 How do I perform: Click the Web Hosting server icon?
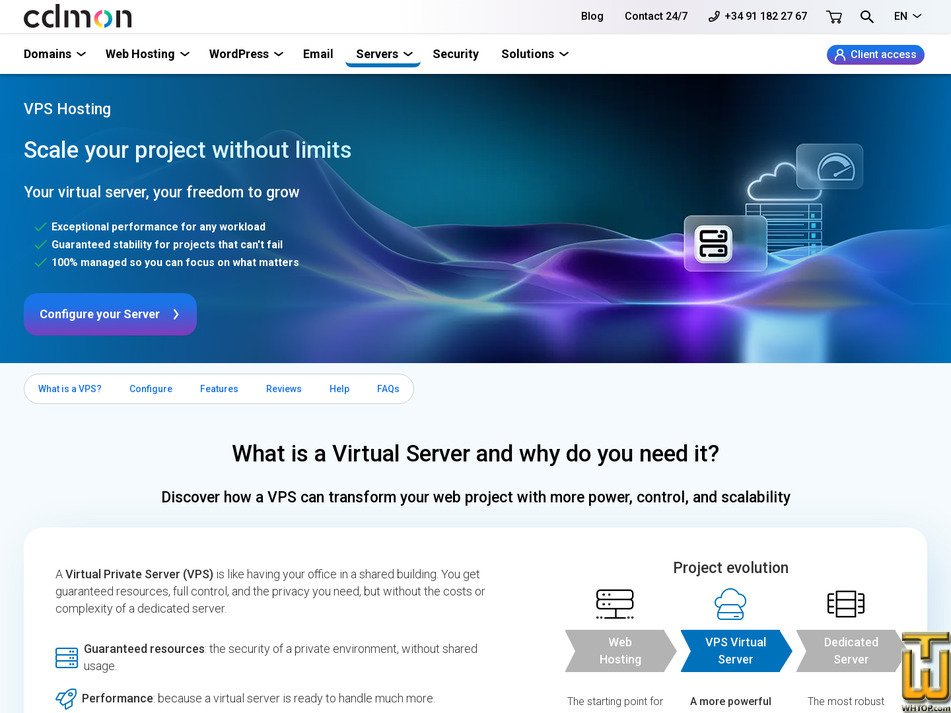coord(615,604)
